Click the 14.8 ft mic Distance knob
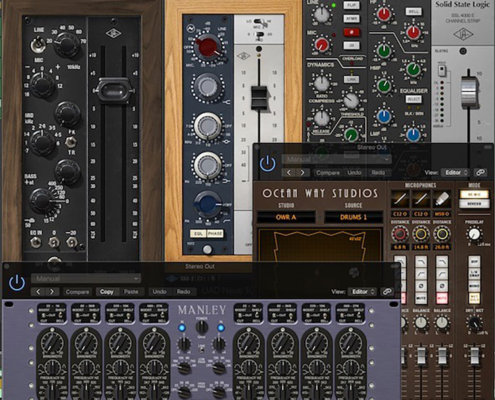The image size is (495, 400). [421, 234]
